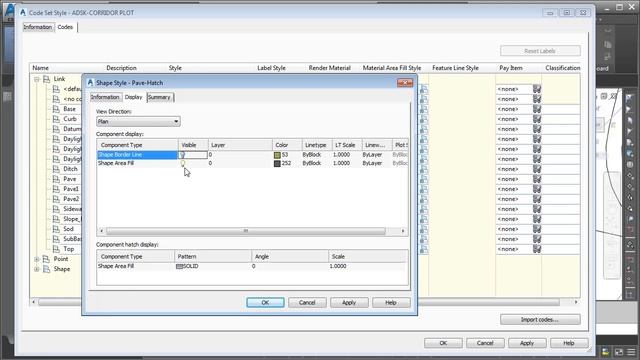Open AutoCAD status bar customization menu icon
Screen dimensions: 640x360
coord(631,351)
